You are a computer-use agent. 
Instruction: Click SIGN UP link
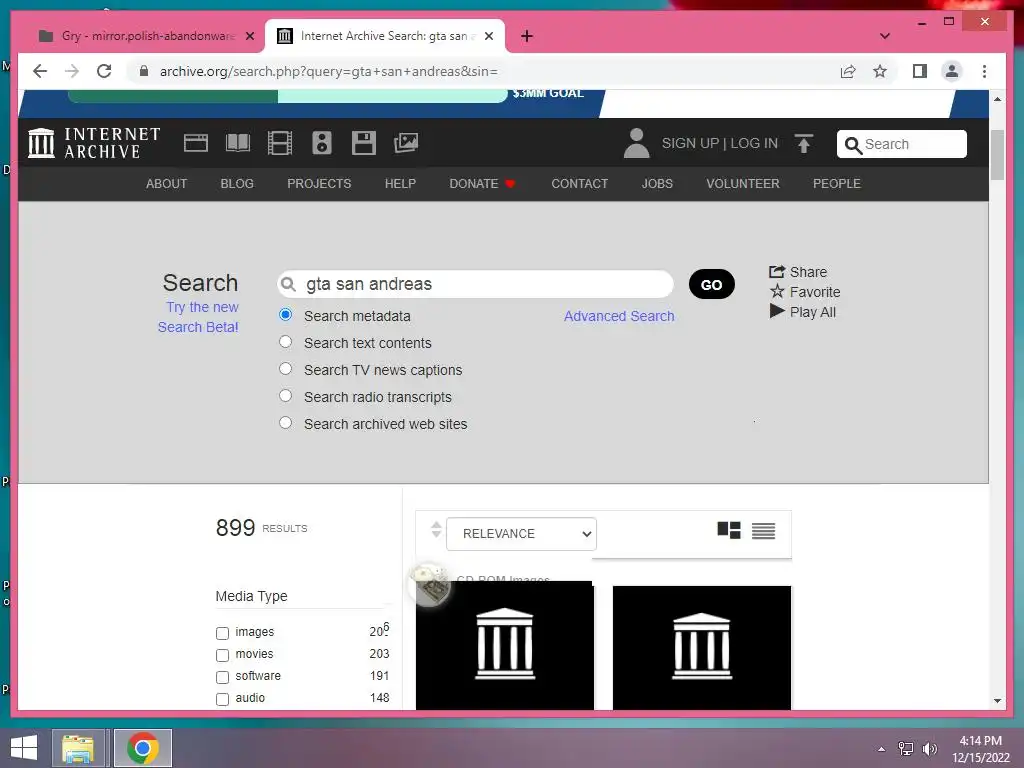click(690, 143)
